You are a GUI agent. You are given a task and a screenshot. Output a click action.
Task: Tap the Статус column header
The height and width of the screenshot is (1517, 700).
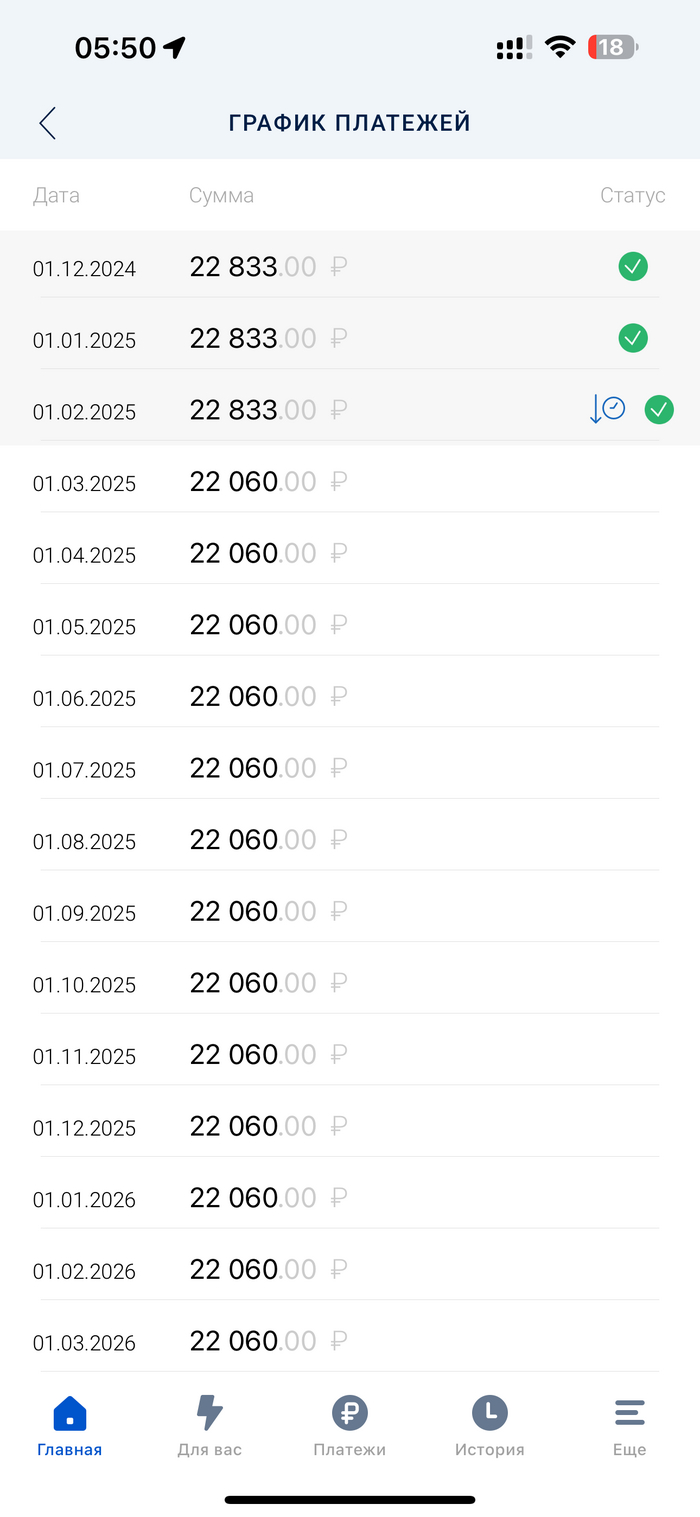click(x=632, y=196)
